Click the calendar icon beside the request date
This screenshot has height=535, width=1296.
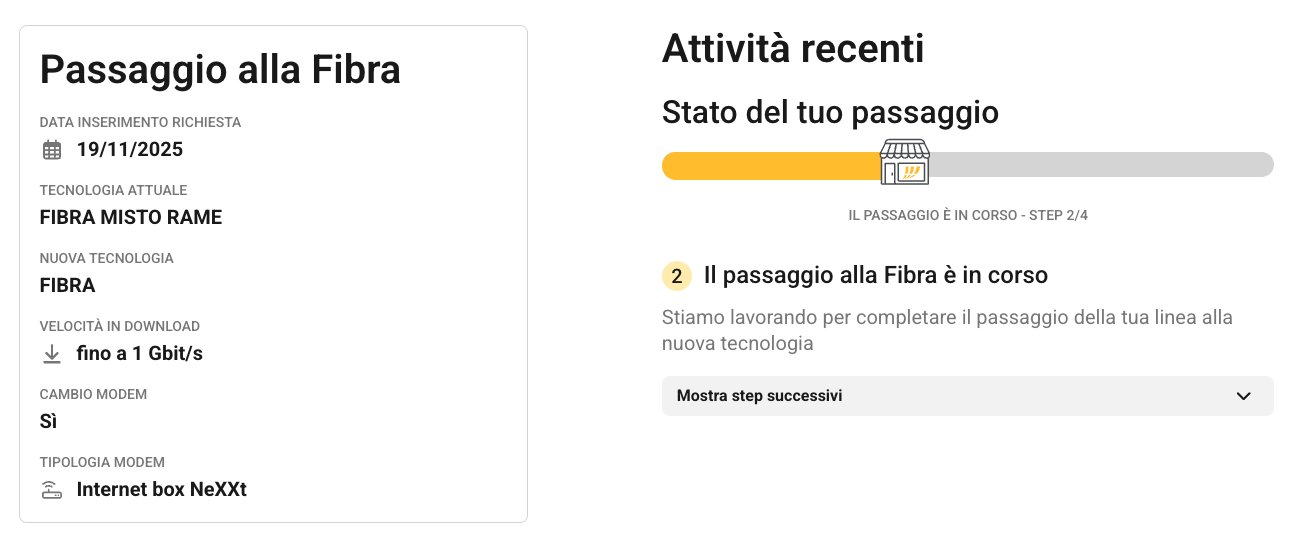coord(52,150)
